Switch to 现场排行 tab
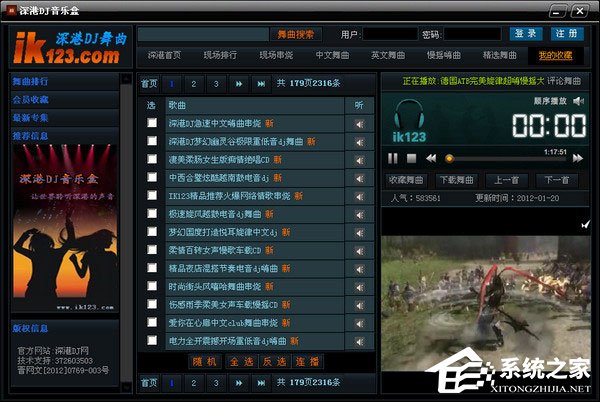 tap(220, 55)
